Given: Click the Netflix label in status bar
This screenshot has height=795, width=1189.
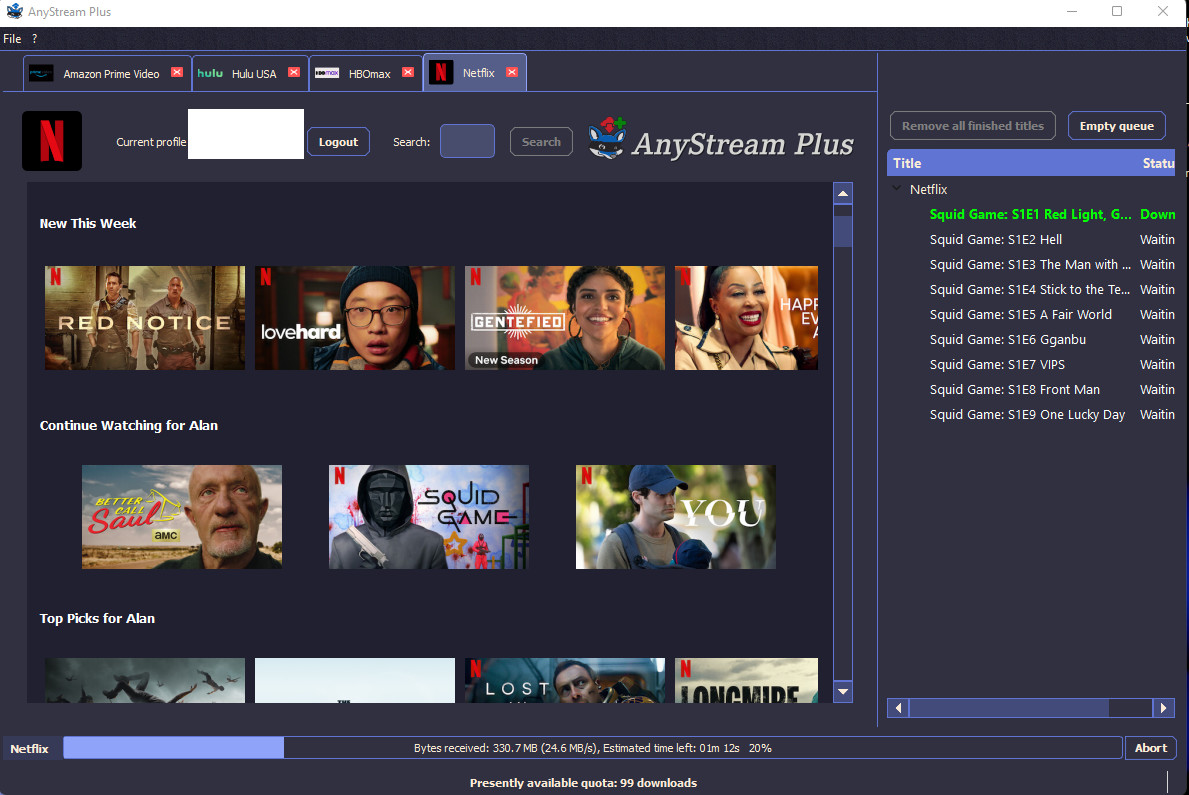Looking at the screenshot, I should point(30,749).
